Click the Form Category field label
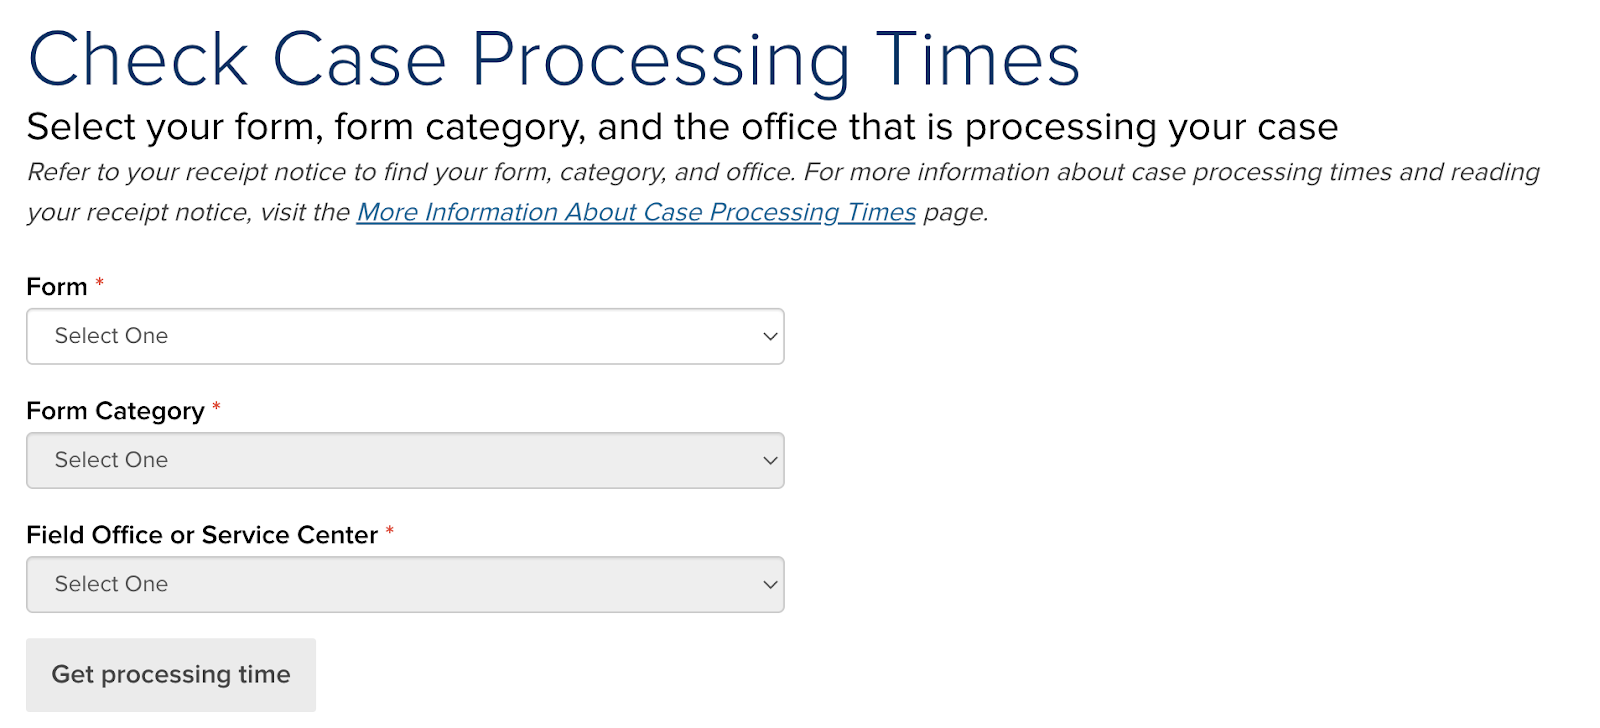Screen dimensions: 1600x728 [115, 411]
